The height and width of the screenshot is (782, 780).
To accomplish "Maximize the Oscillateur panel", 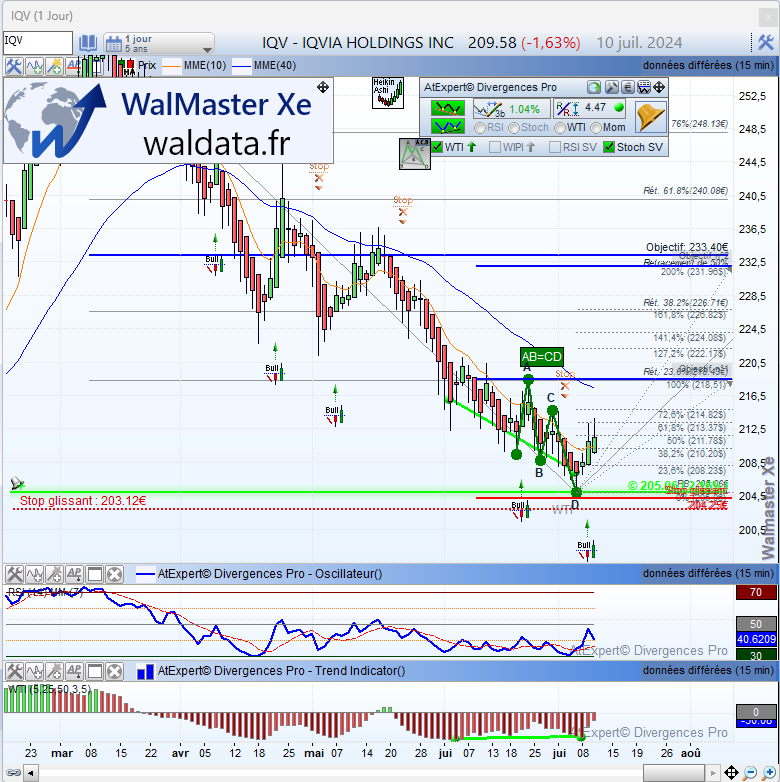I will coord(95,575).
